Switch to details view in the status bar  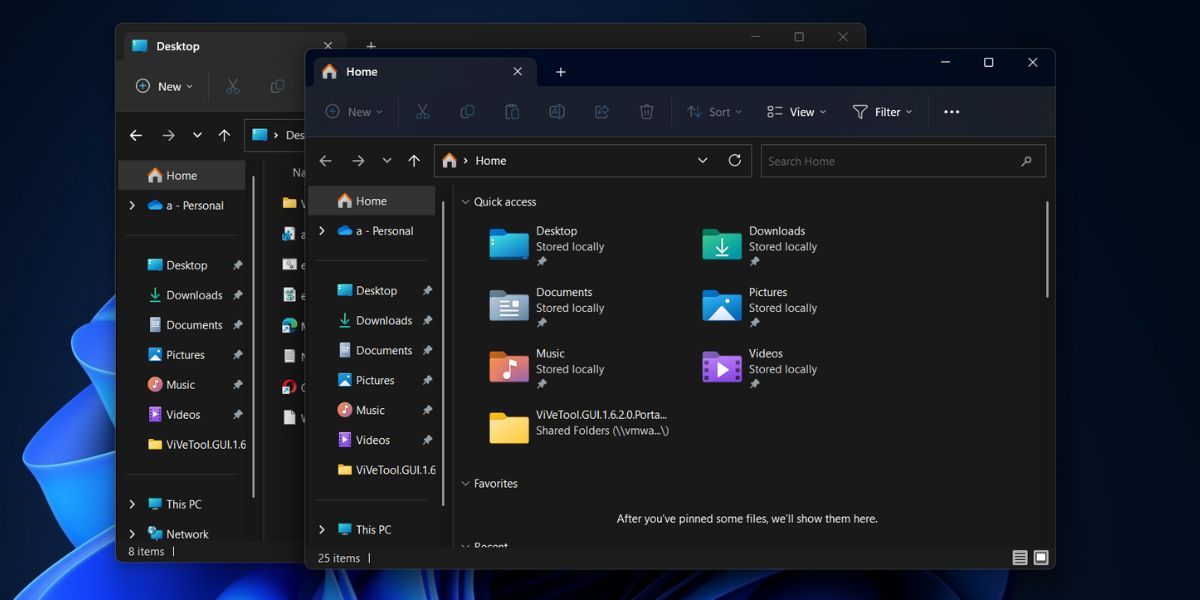pyautogui.click(x=1019, y=557)
